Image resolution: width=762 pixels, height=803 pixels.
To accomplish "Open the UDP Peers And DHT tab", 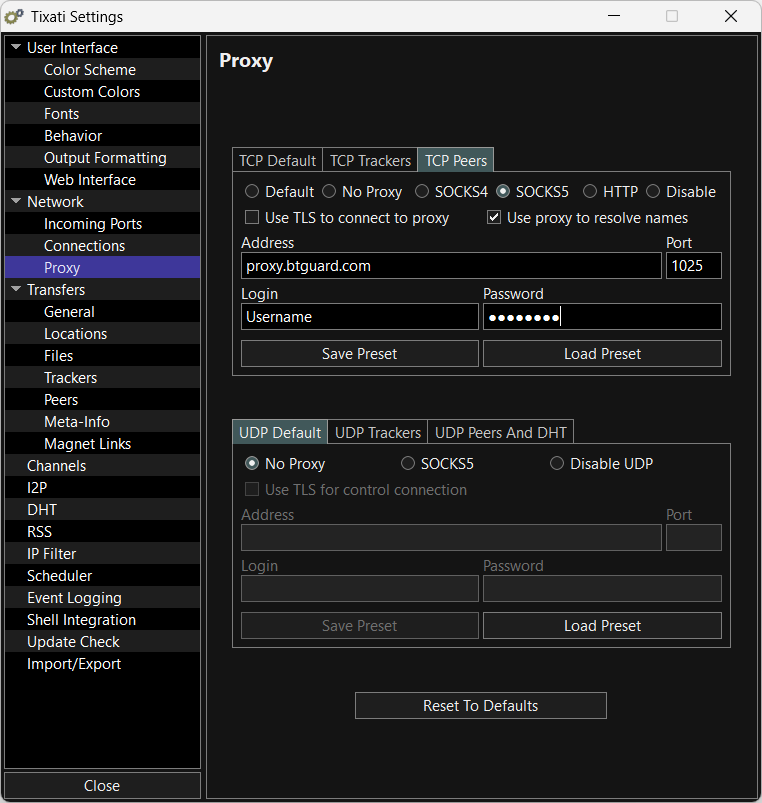I will point(500,433).
